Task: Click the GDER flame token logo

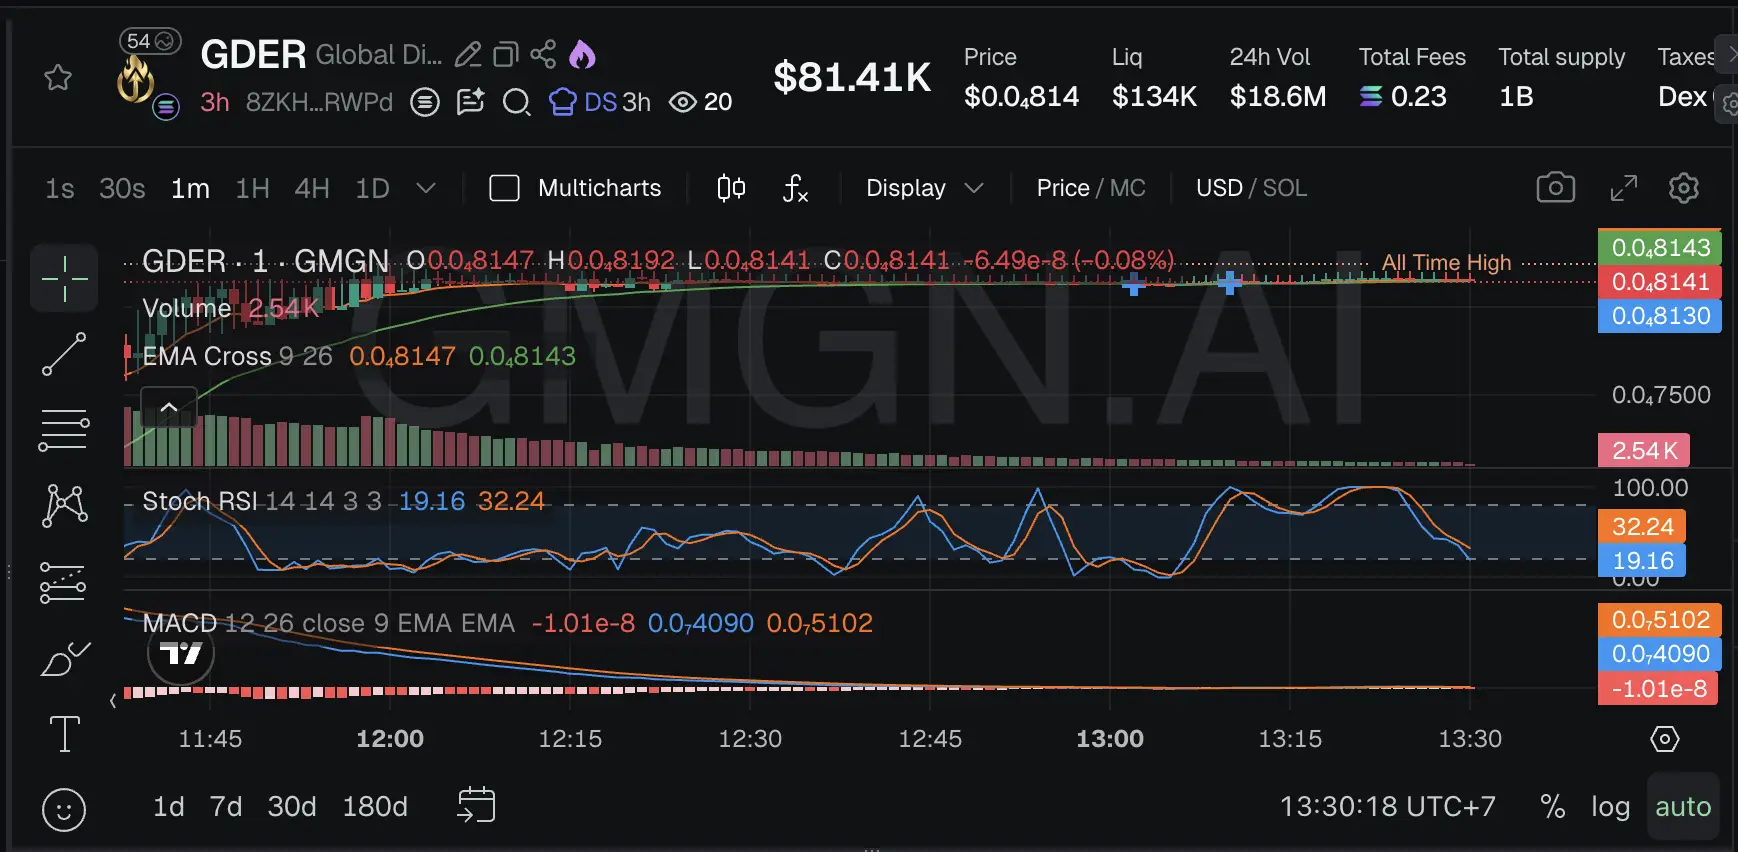Action: point(136,79)
